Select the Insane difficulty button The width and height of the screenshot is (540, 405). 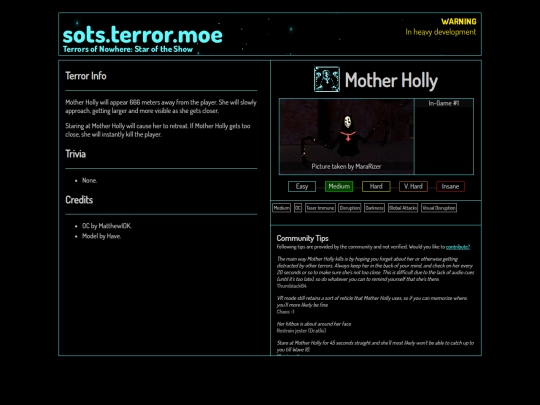coord(450,186)
